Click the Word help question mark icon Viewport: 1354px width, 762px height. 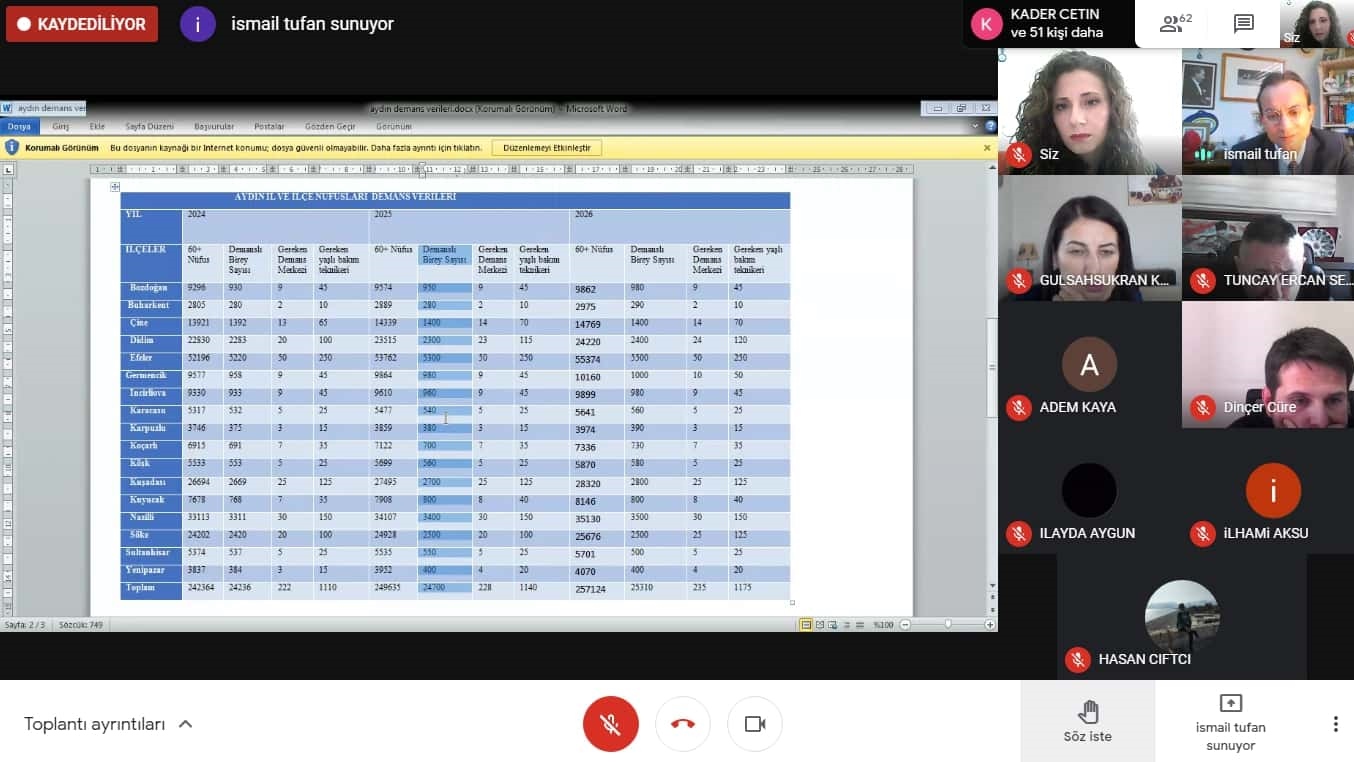(990, 127)
